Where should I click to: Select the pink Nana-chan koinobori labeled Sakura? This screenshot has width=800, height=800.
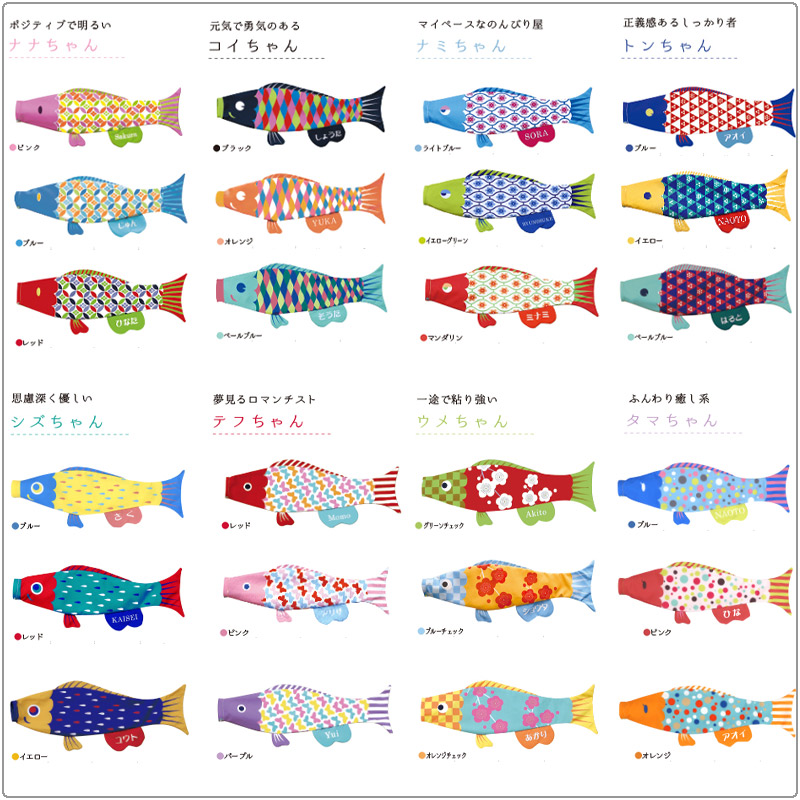point(98,117)
